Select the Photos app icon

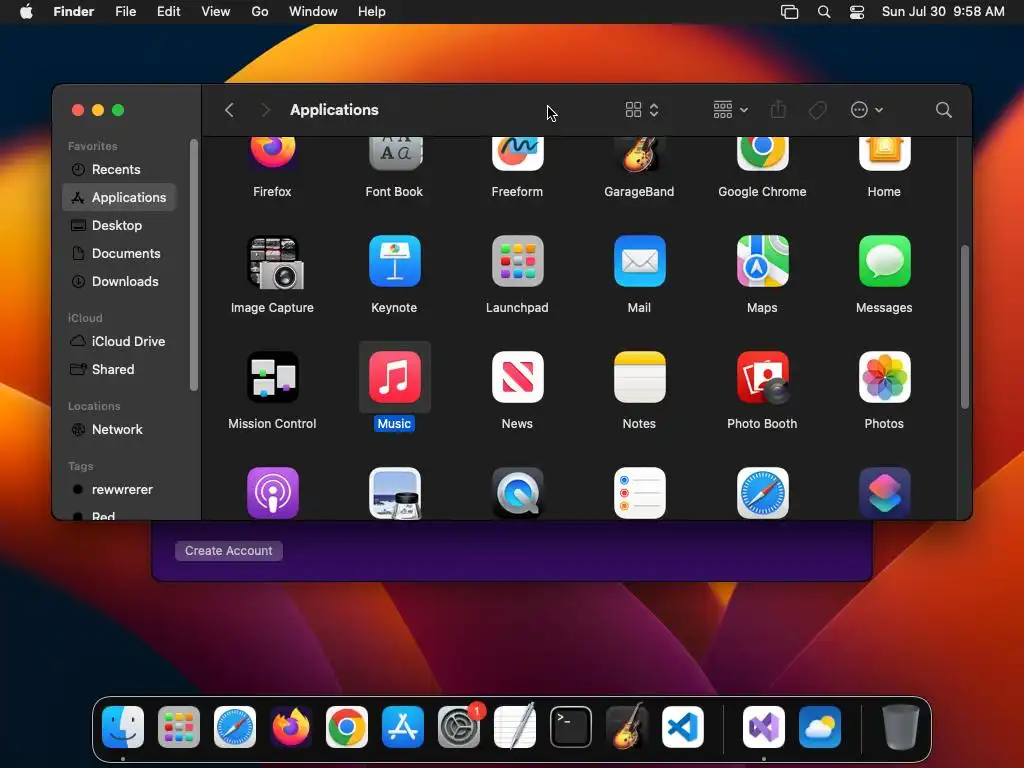pyautogui.click(x=884, y=377)
